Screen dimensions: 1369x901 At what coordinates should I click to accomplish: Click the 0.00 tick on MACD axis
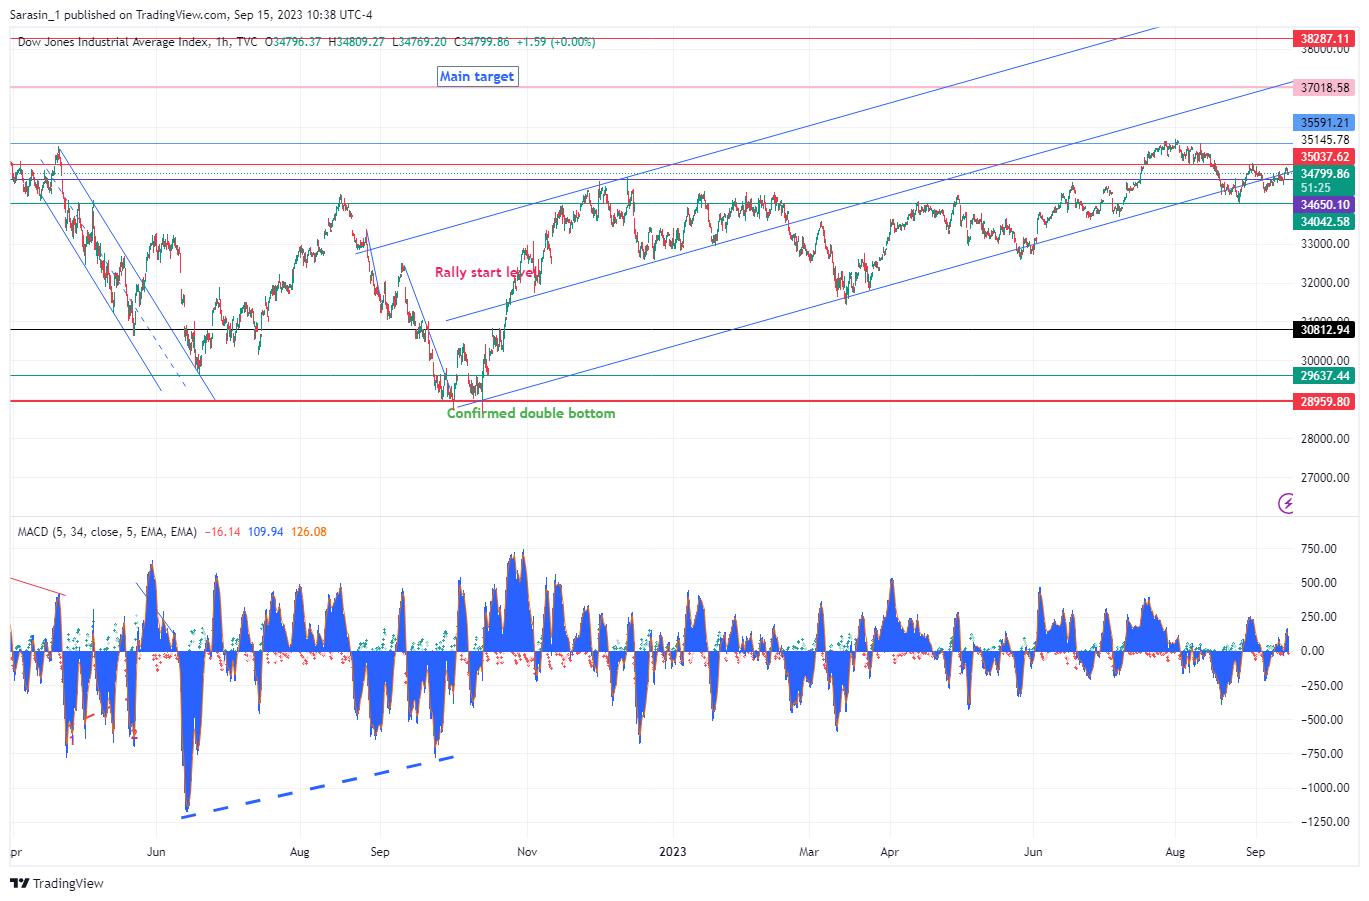pyautogui.click(x=1312, y=651)
